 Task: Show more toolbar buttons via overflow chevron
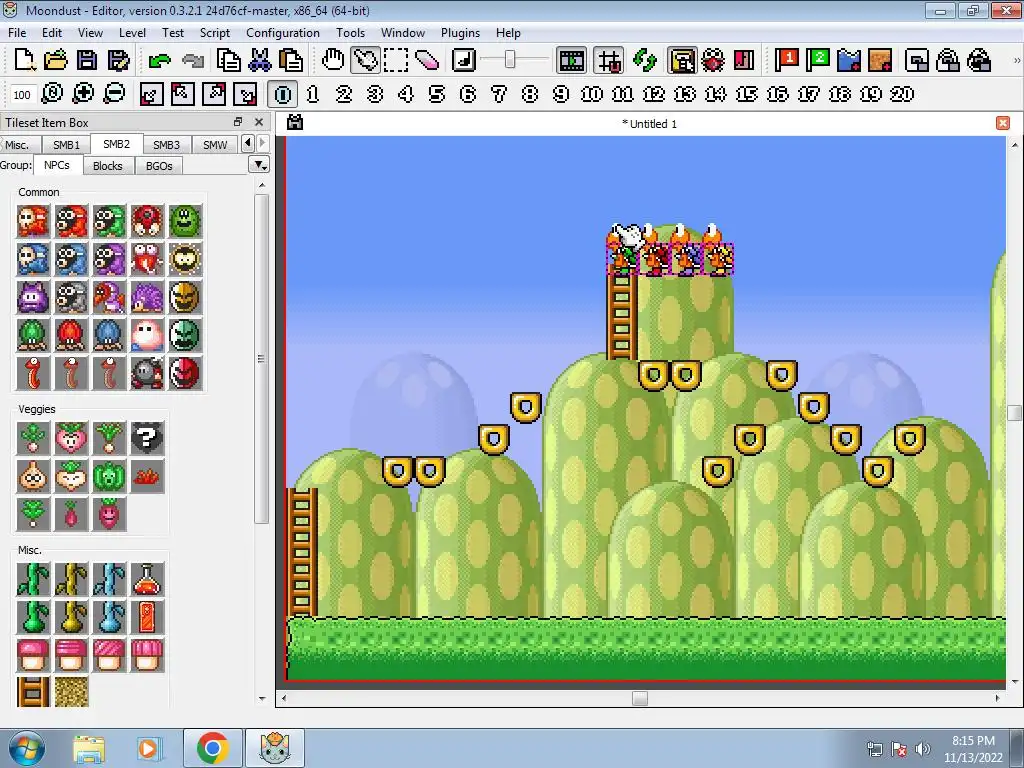[1016, 60]
